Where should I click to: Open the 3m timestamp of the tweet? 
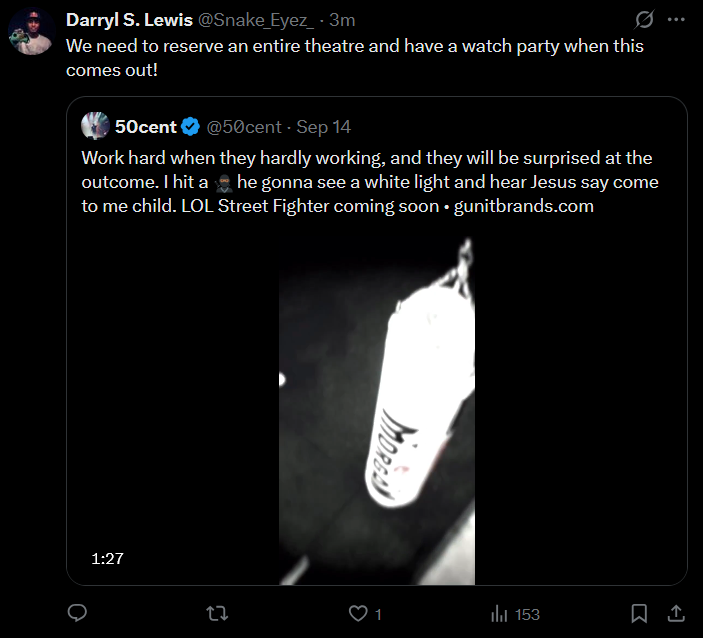(342, 21)
